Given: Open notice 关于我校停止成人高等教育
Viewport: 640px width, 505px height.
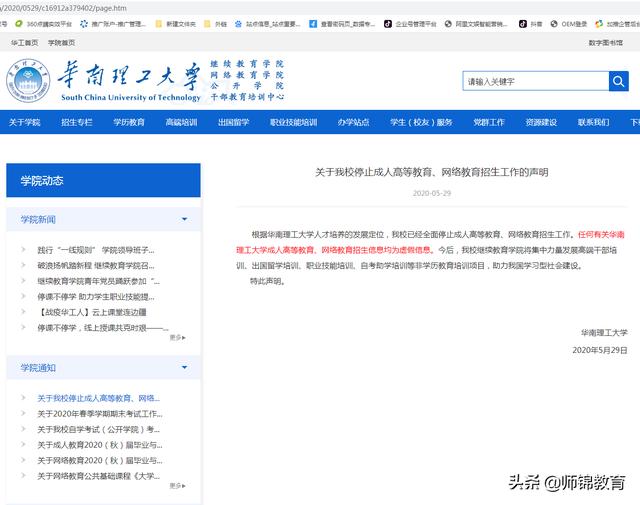Looking at the screenshot, I should tap(98, 398).
